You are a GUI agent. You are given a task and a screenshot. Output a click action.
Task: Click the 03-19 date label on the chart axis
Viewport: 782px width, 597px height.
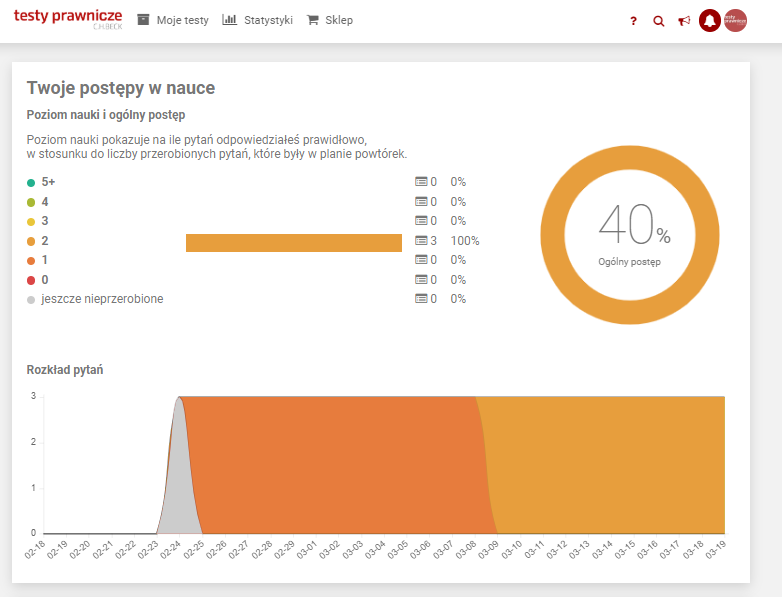(x=716, y=549)
